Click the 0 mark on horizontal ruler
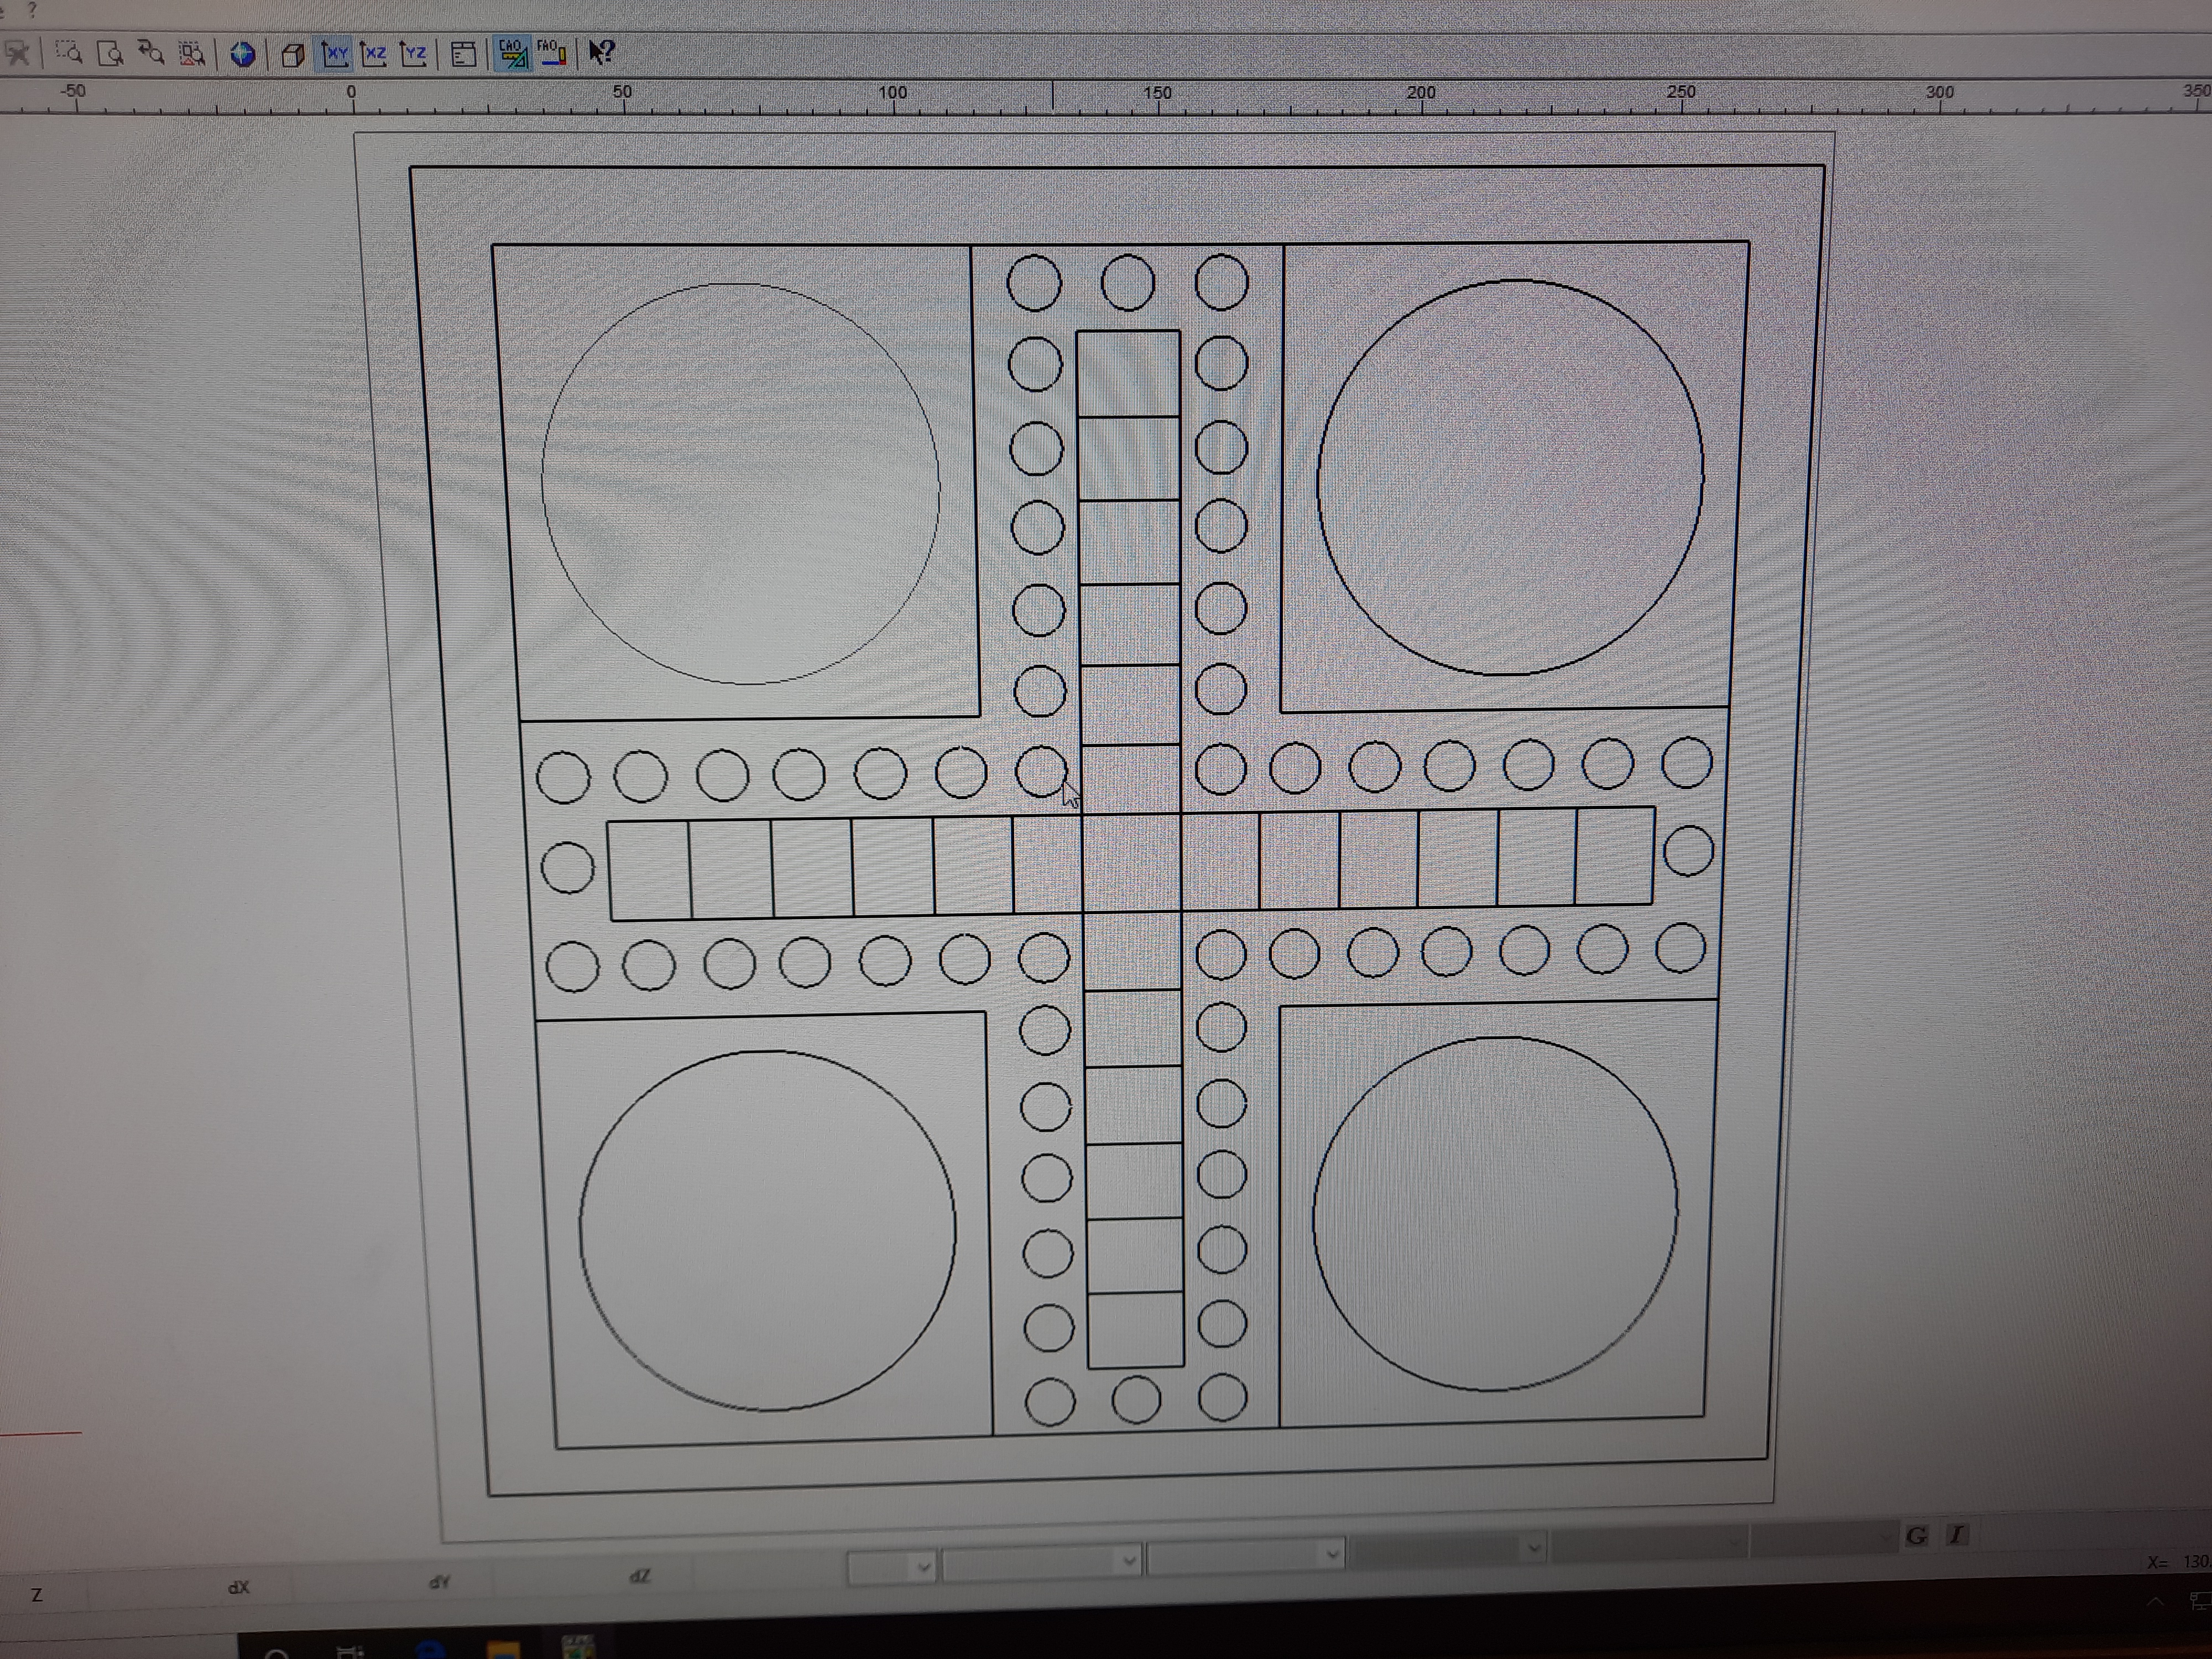The image size is (2212, 1659). pos(351,92)
